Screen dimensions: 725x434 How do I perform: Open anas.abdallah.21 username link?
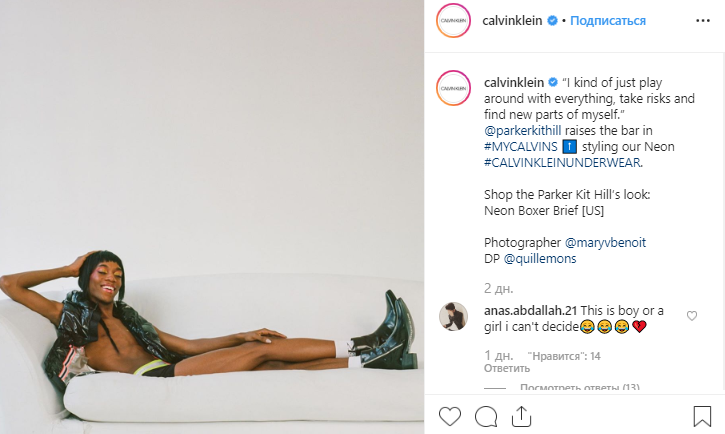(530, 311)
